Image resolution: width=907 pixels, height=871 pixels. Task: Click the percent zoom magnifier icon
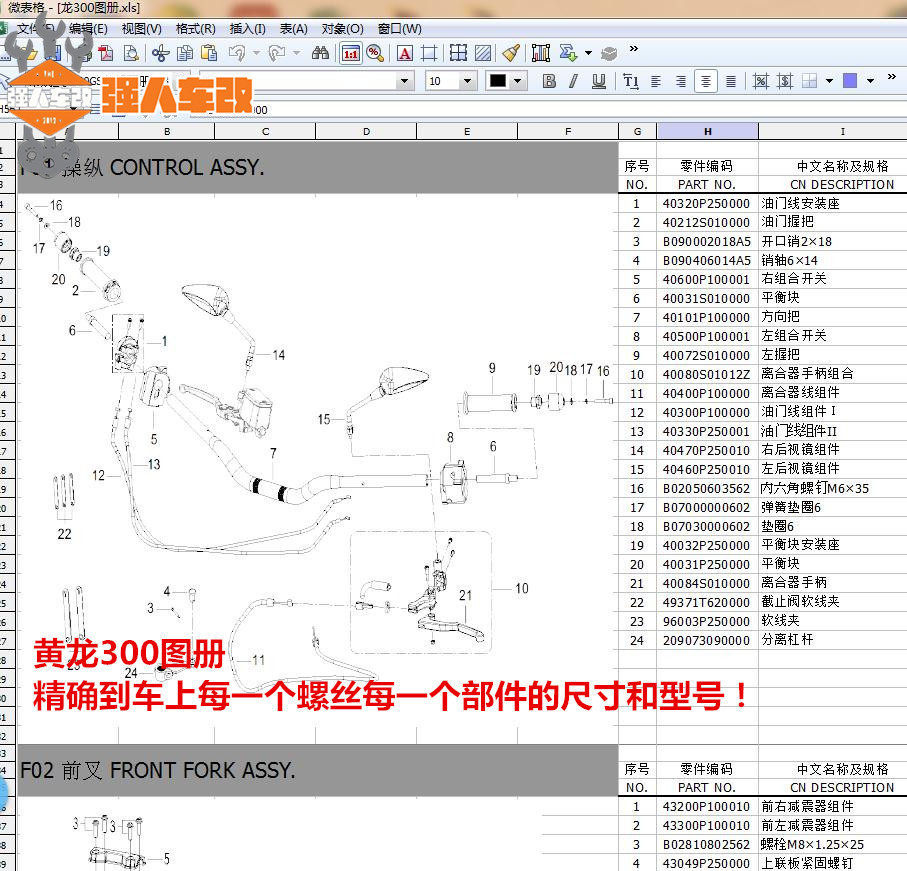[375, 54]
